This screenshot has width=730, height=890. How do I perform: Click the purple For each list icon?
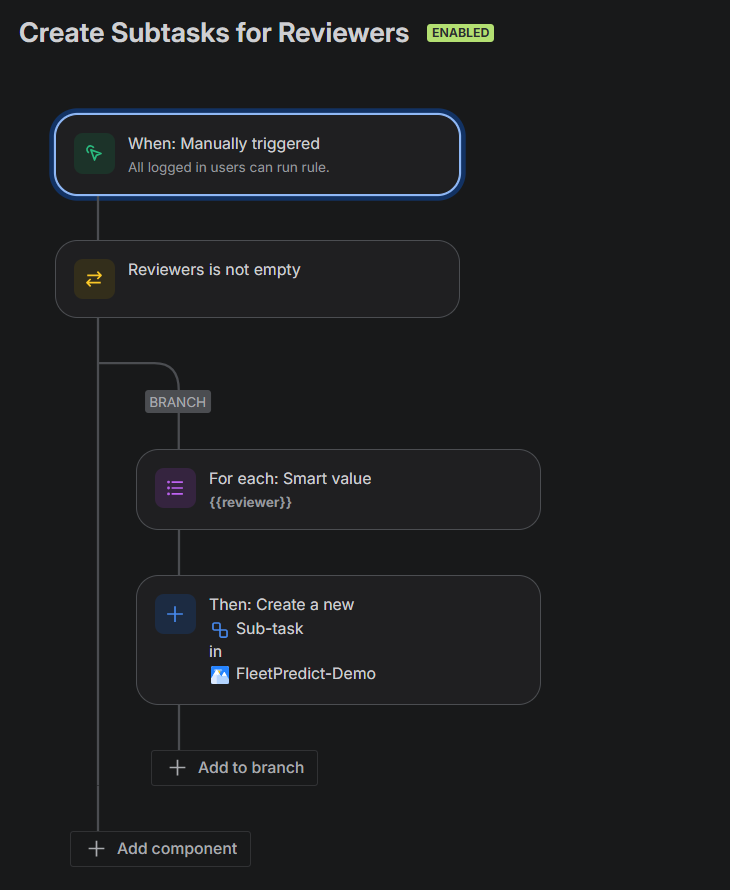(175, 489)
